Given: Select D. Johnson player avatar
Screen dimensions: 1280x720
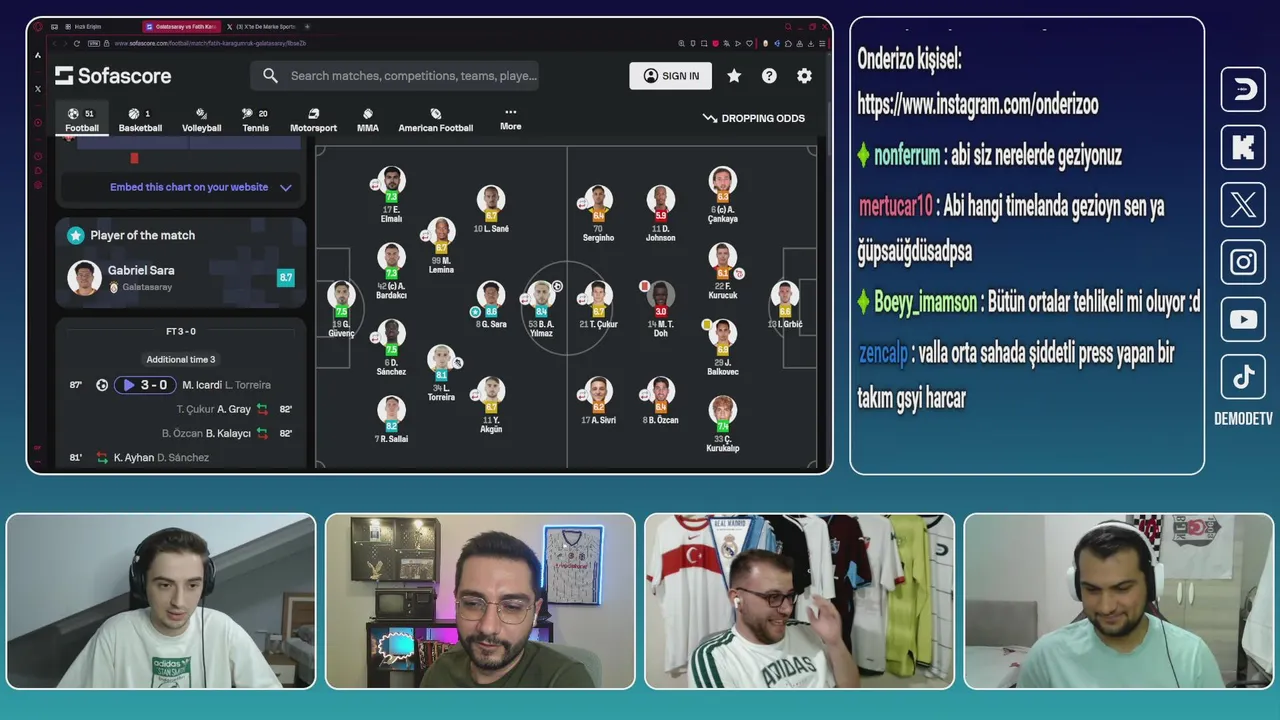Looking at the screenshot, I should (x=660, y=198).
